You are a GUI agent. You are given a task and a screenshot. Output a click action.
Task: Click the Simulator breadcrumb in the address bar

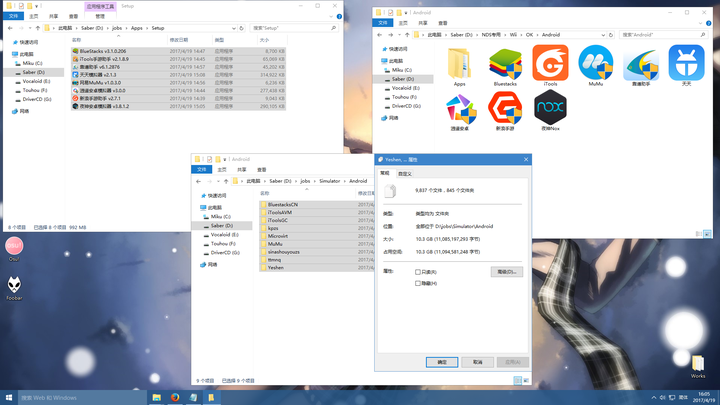[x=330, y=181]
